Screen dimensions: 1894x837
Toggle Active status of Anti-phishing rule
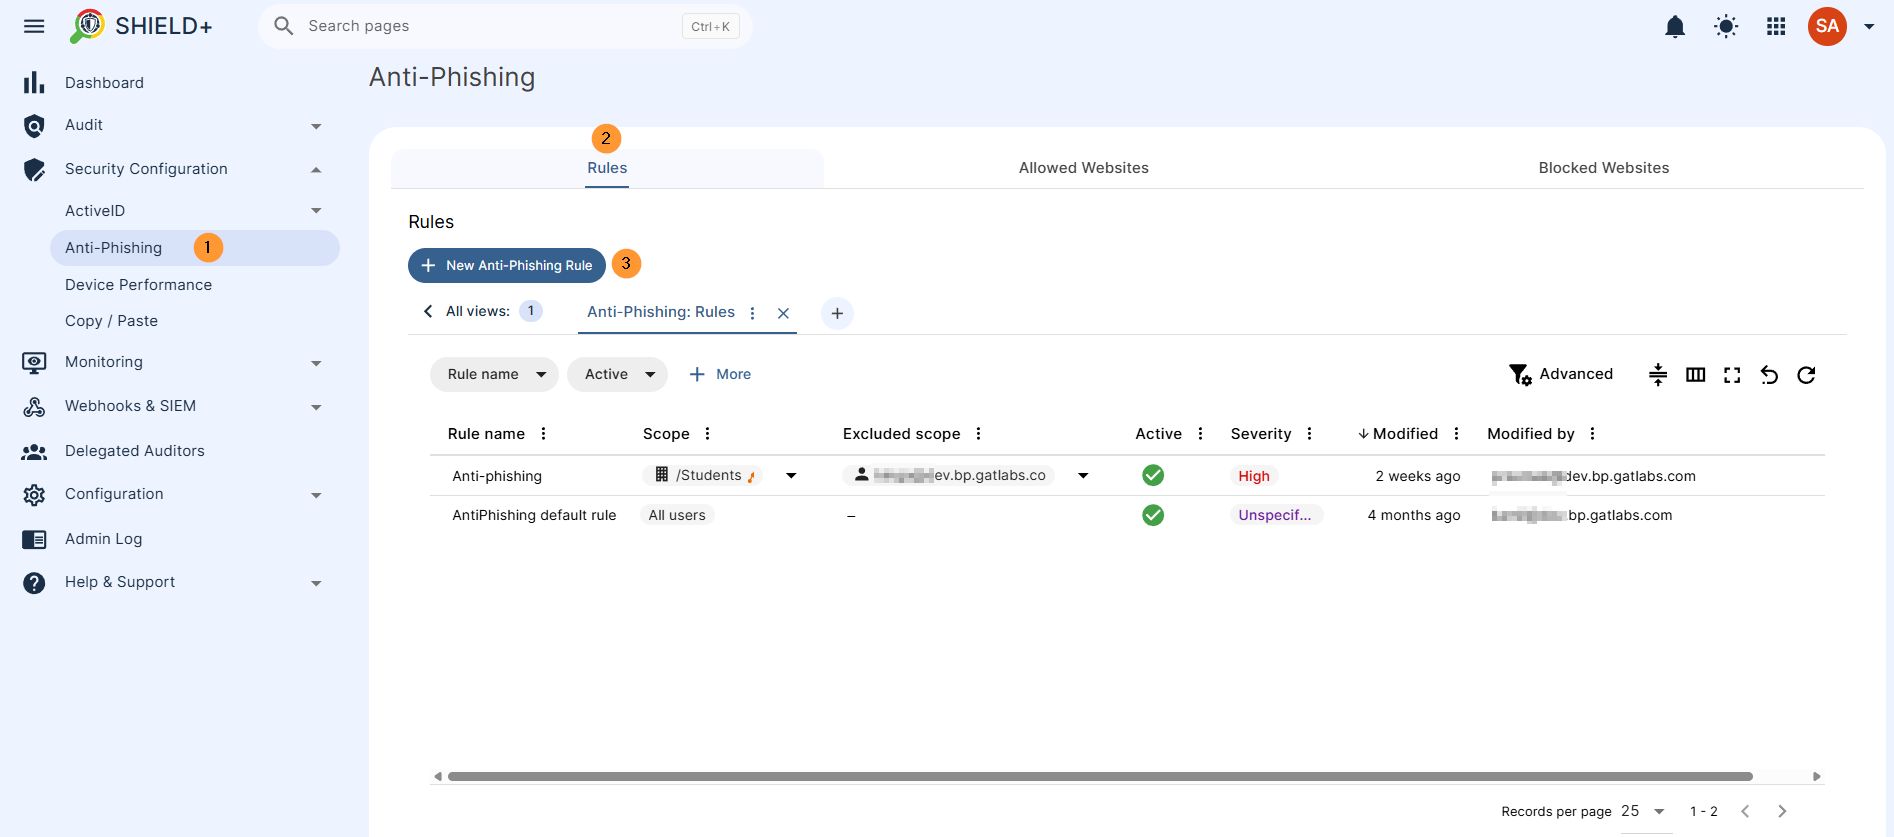coord(1153,475)
